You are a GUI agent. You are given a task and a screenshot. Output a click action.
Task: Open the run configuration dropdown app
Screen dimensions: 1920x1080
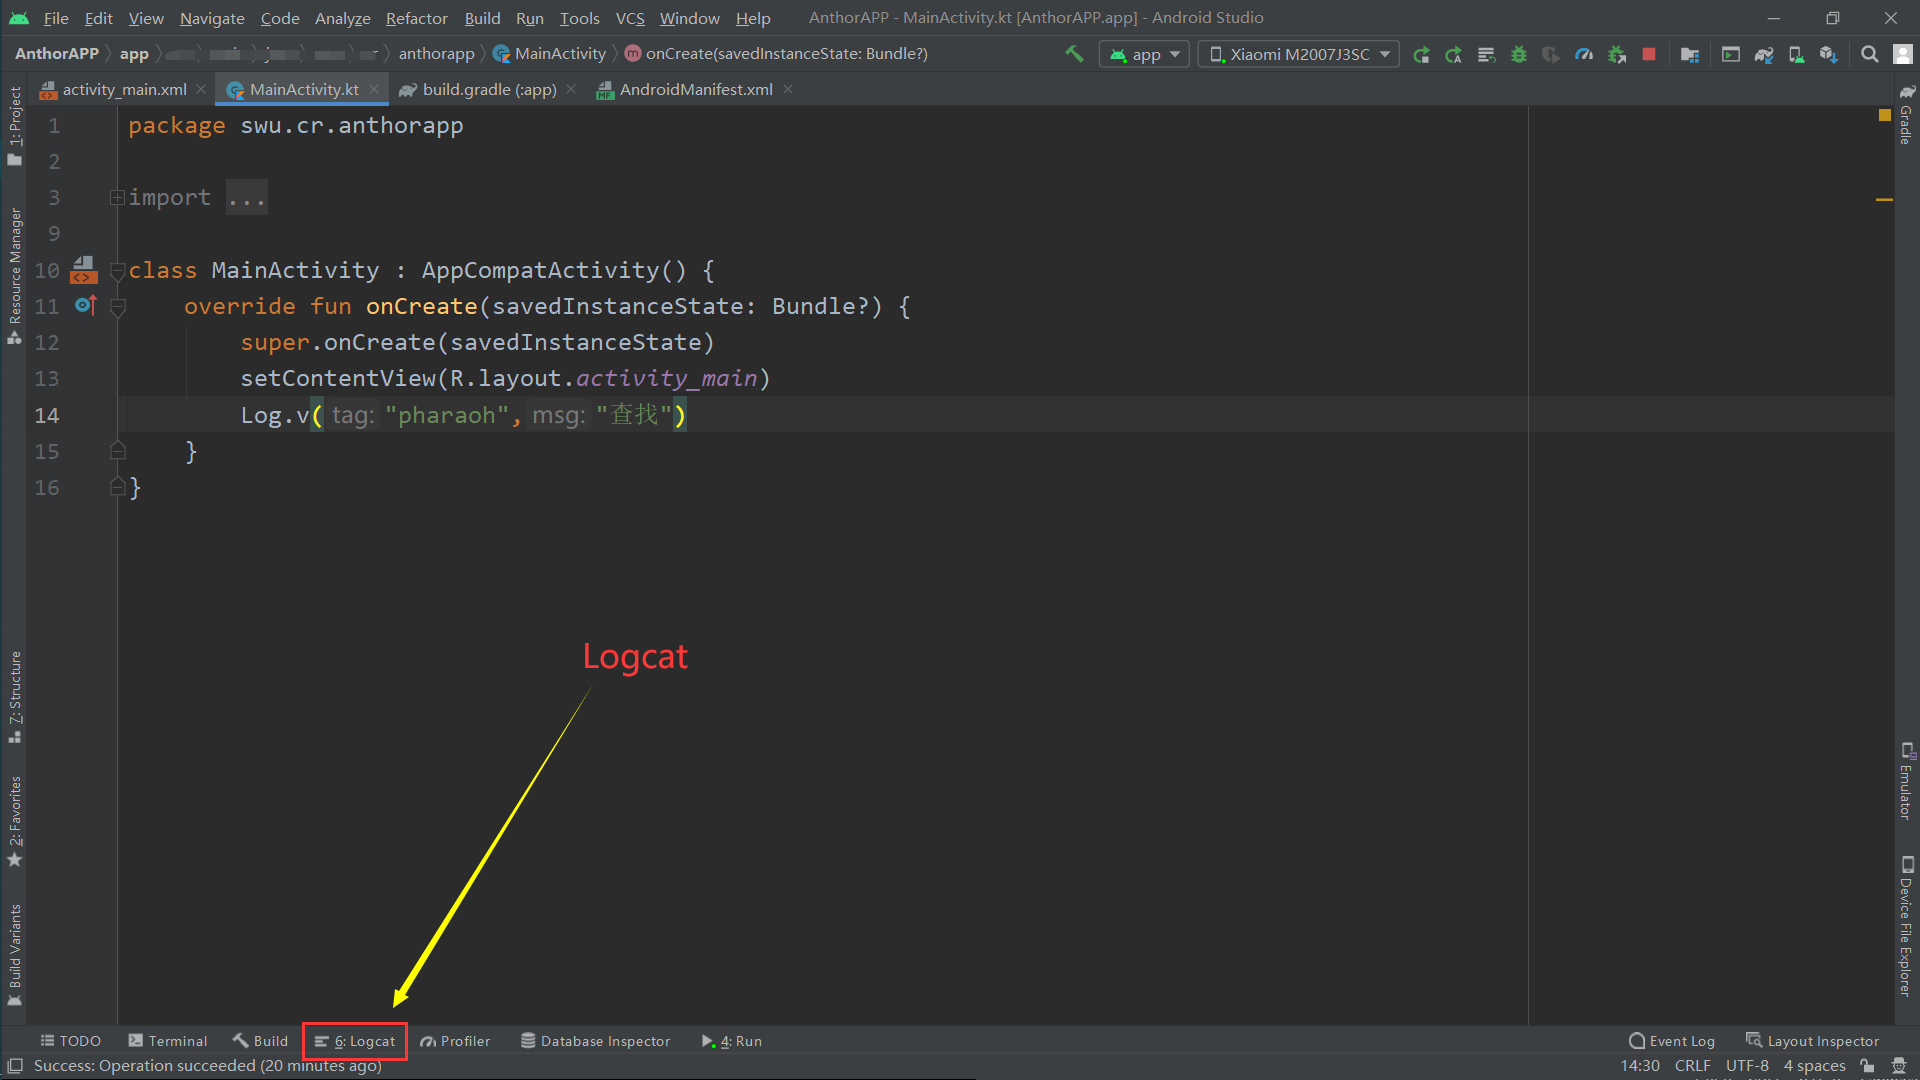pyautogui.click(x=1142, y=54)
